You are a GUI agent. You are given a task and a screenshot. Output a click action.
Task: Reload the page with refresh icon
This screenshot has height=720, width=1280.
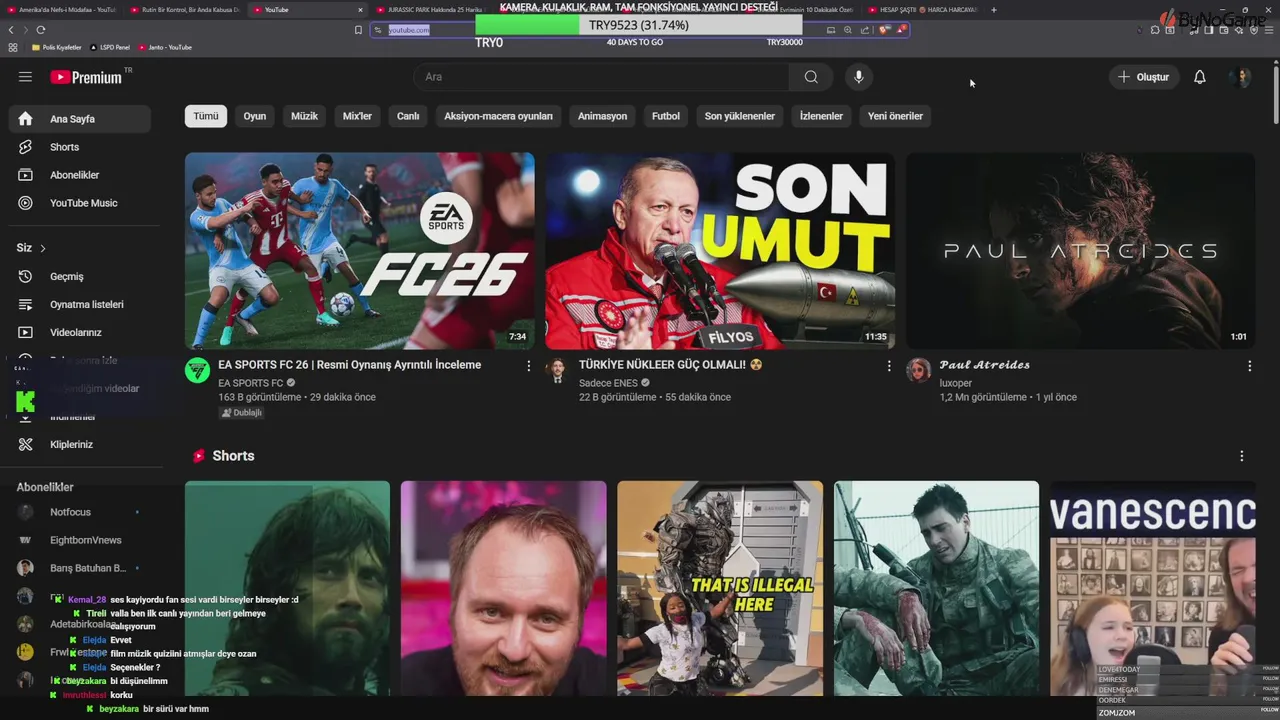point(40,30)
